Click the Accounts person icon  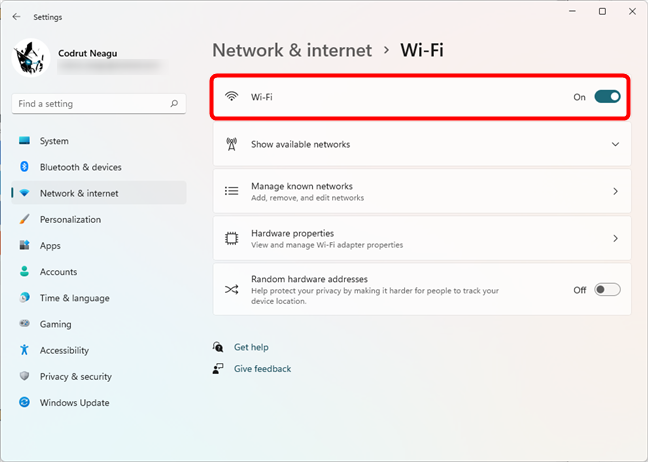click(x=24, y=271)
